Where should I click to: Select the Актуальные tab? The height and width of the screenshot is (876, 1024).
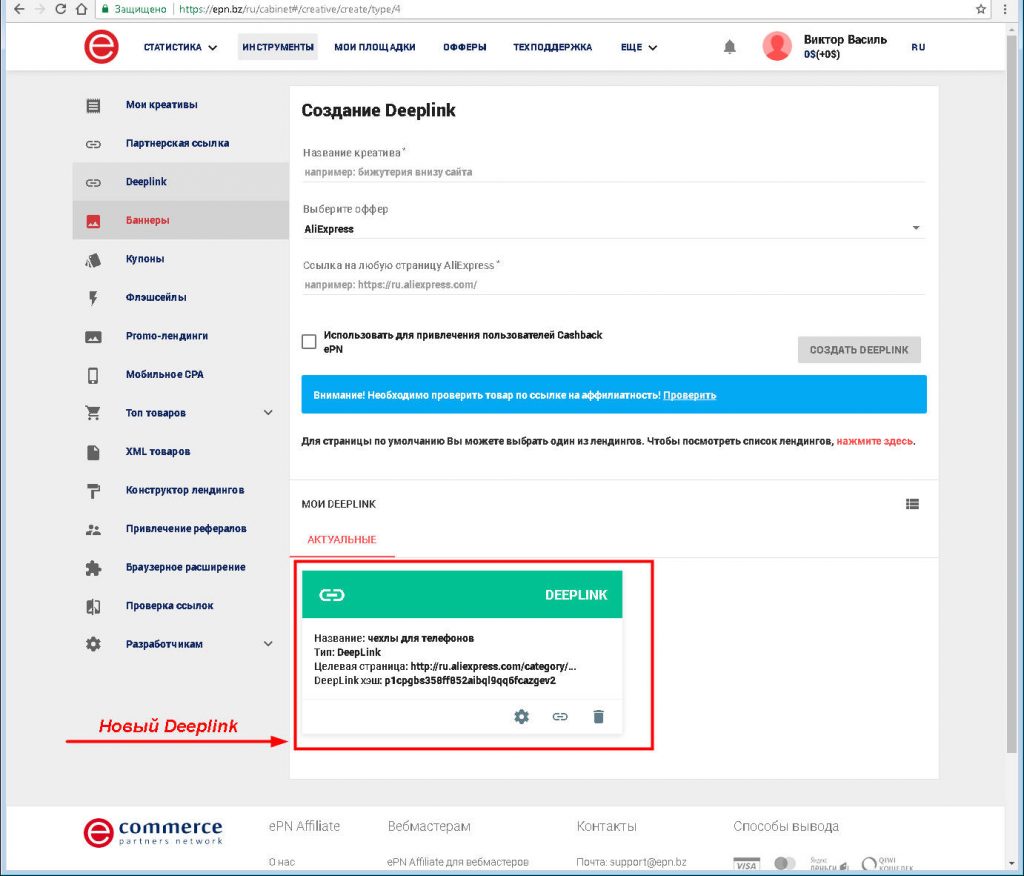(x=342, y=540)
